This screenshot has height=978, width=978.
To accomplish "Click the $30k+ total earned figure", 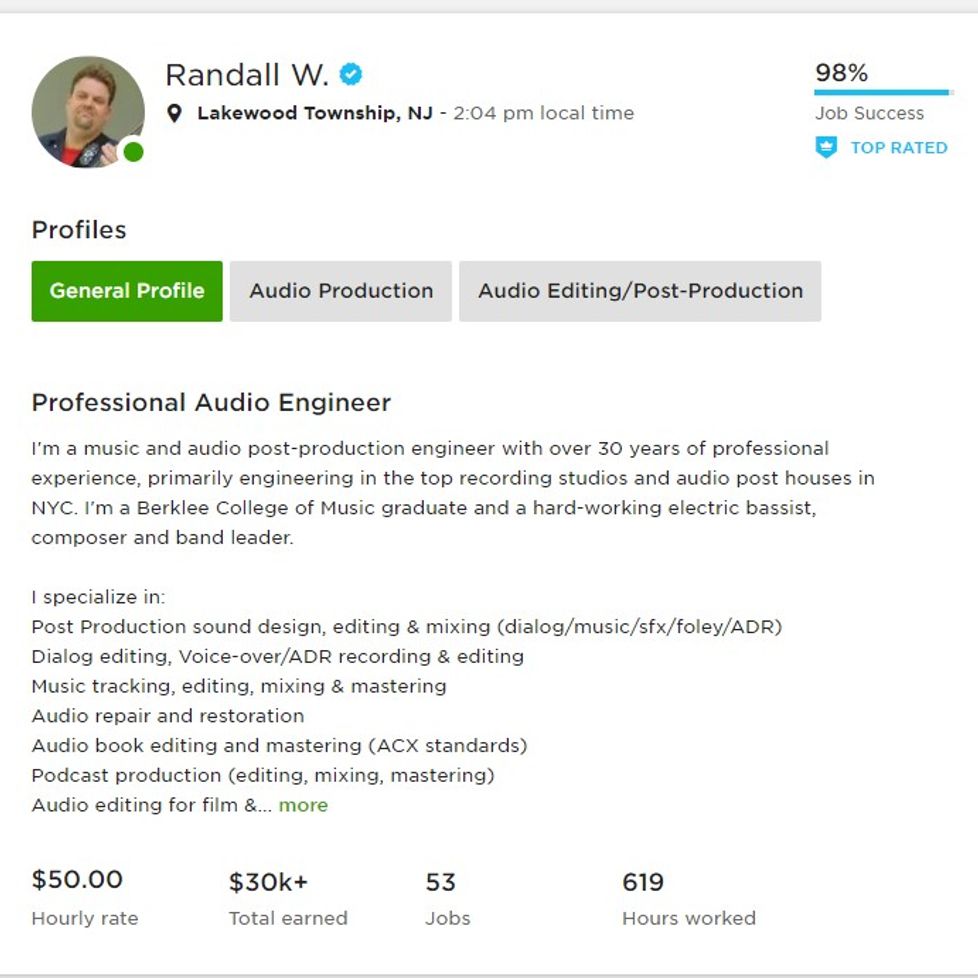I will [268, 882].
